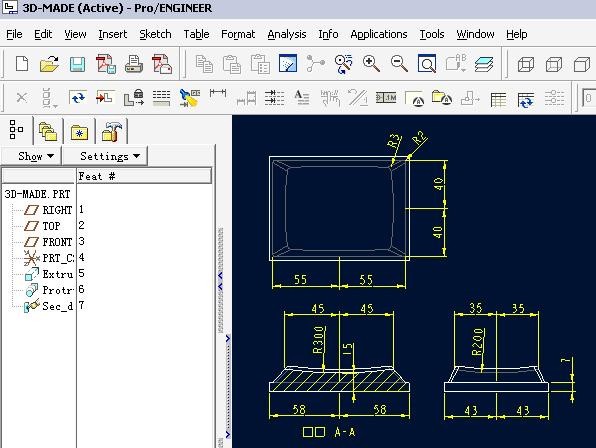Click the 7 height dimension in side view
The width and height of the screenshot is (596, 448).
click(567, 360)
